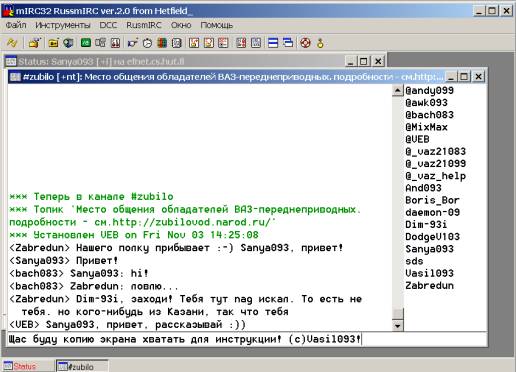Image resolution: width=516 pixels, height=372 pixels.
Task: Tile windows using the blue stripes icon
Action: click(273, 43)
